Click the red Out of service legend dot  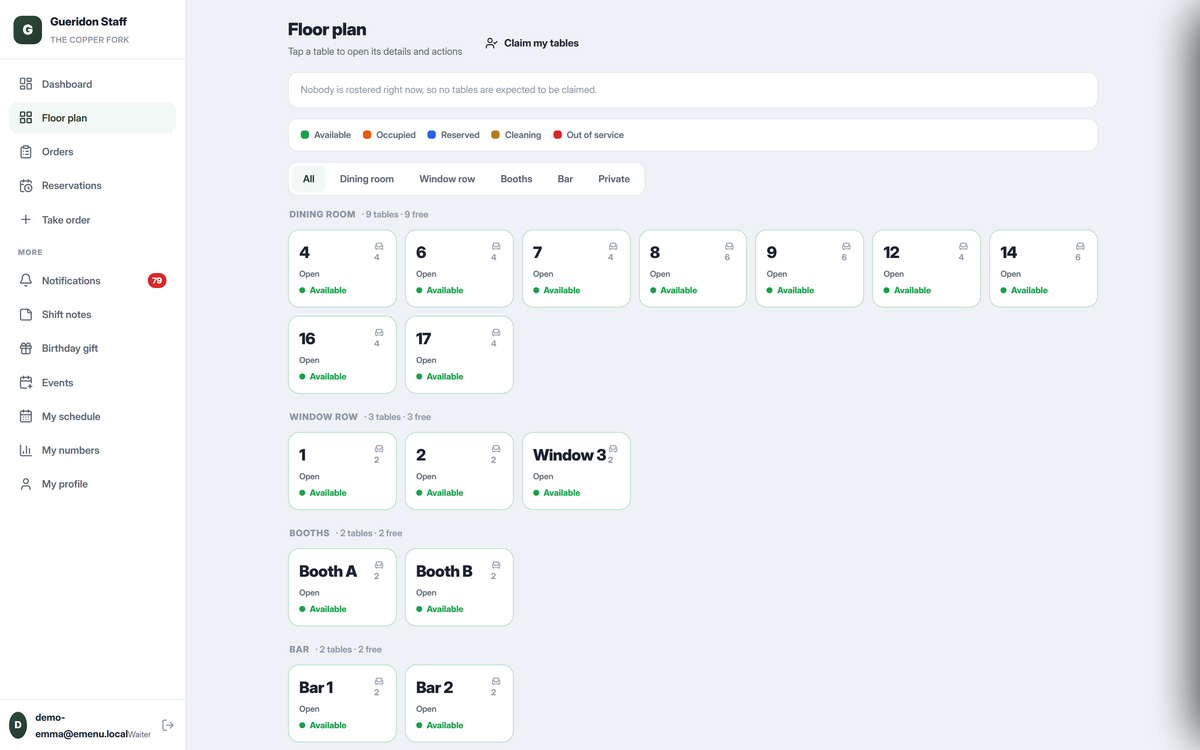[x=557, y=135]
